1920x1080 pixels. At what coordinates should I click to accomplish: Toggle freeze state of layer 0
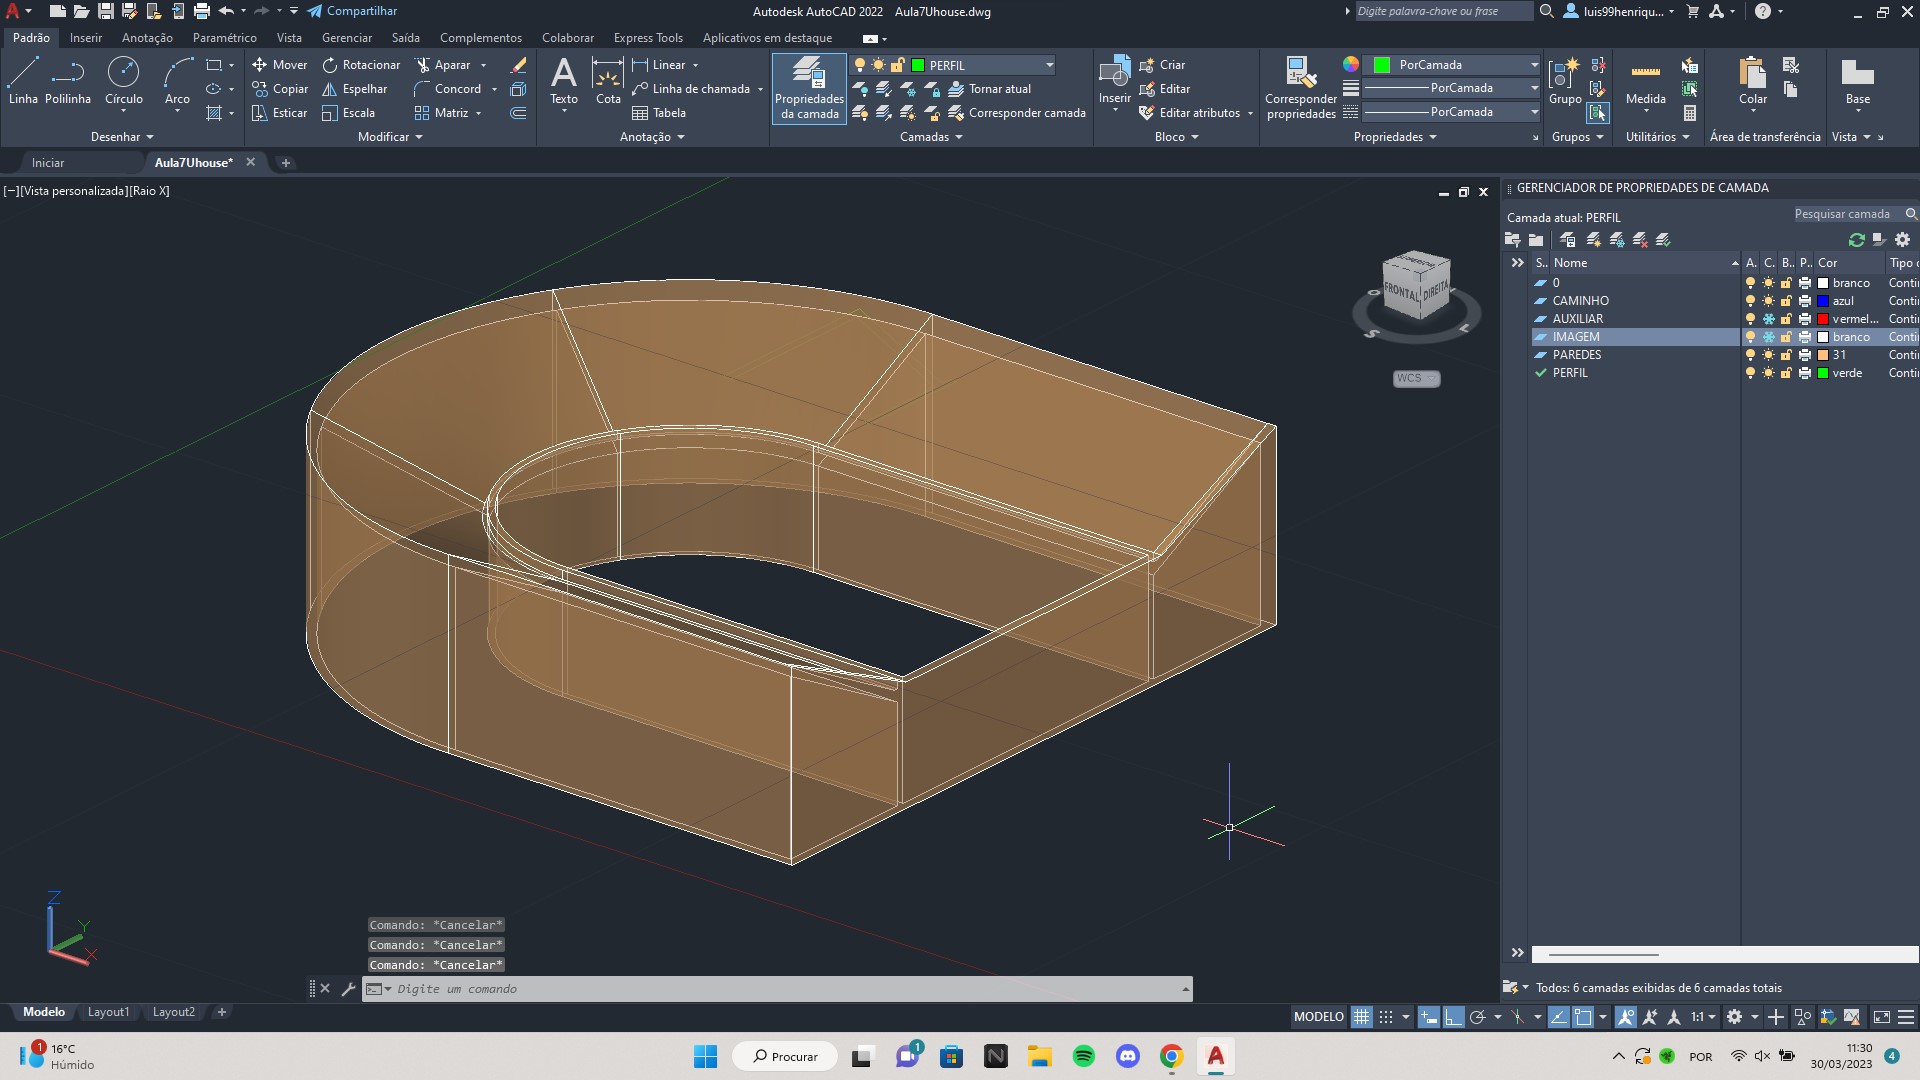point(1768,283)
